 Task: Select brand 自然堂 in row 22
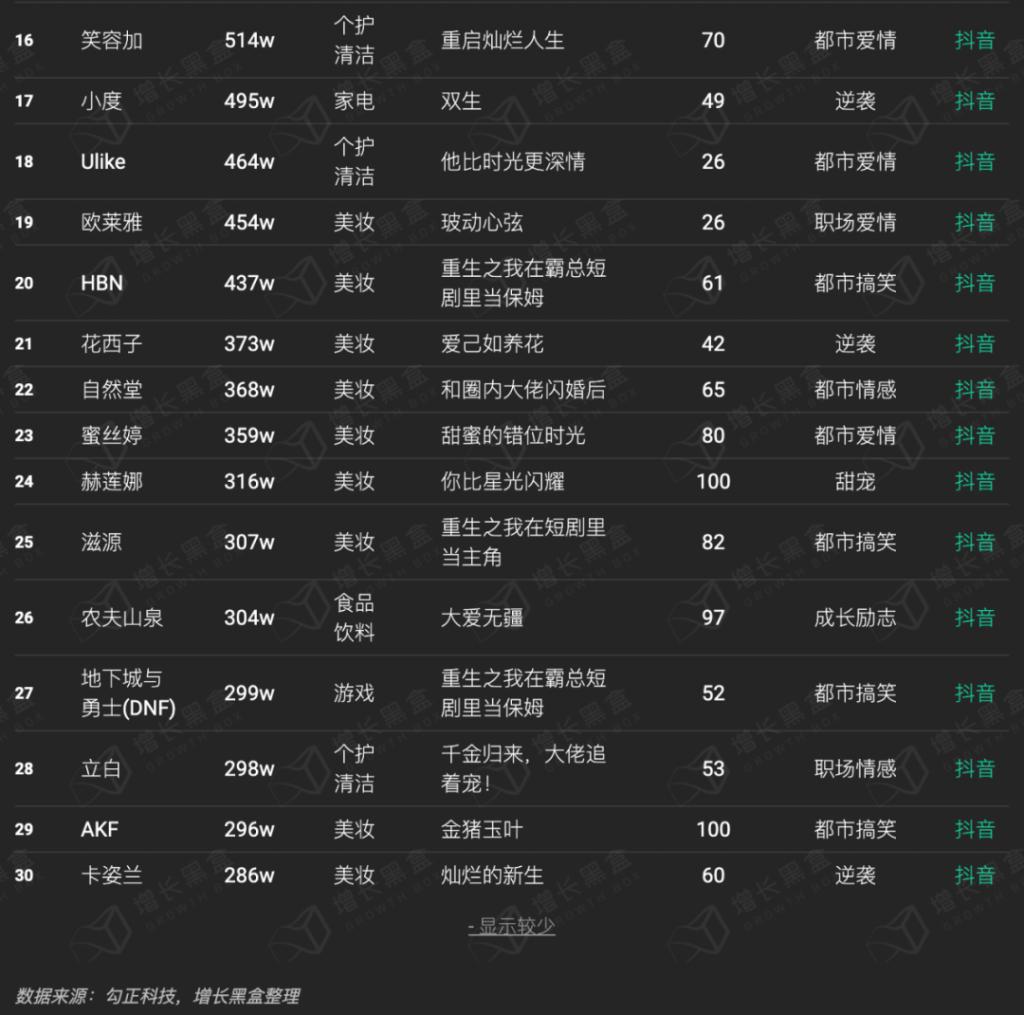(112, 389)
